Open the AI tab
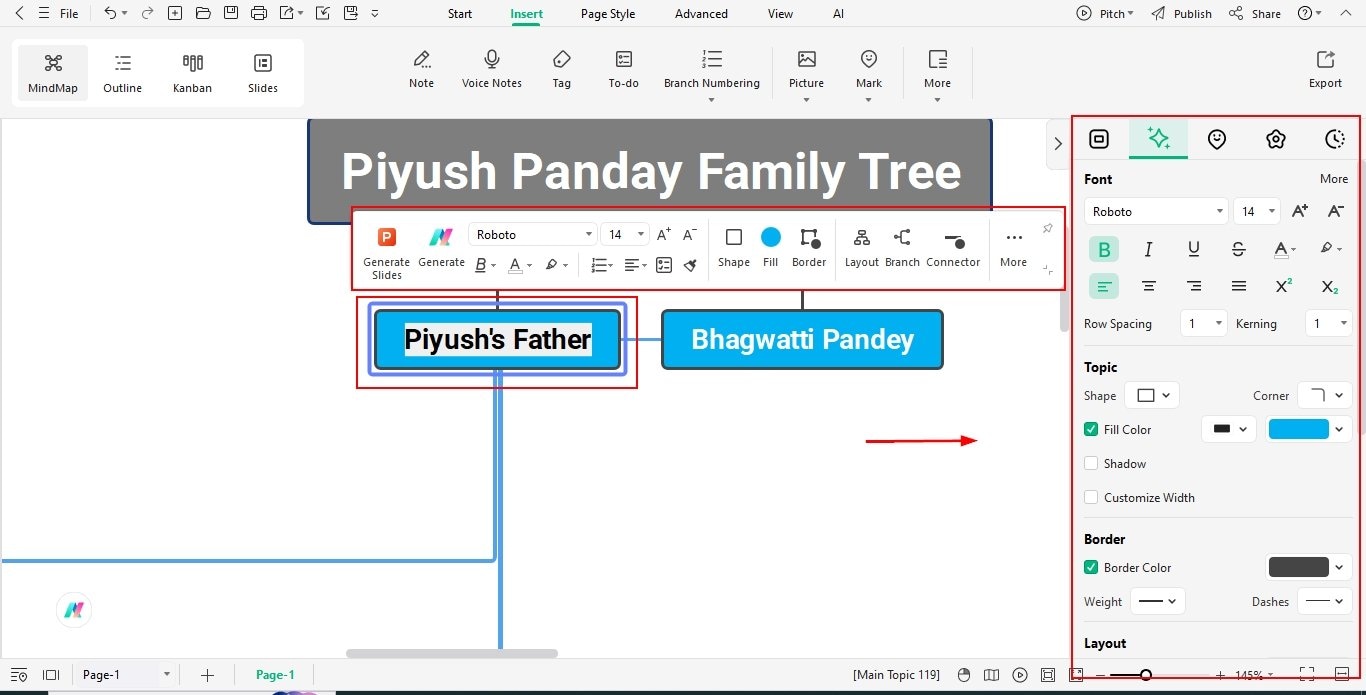 click(x=838, y=14)
